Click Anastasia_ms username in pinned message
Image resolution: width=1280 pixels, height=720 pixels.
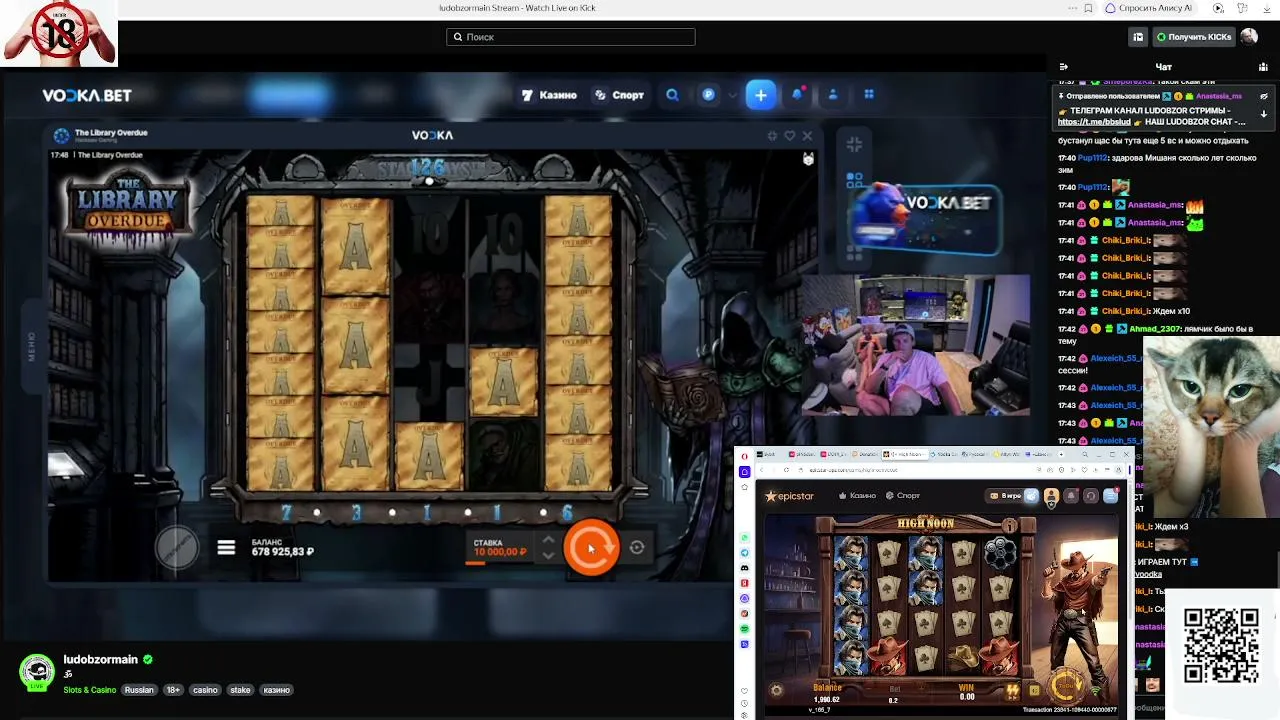point(1219,97)
